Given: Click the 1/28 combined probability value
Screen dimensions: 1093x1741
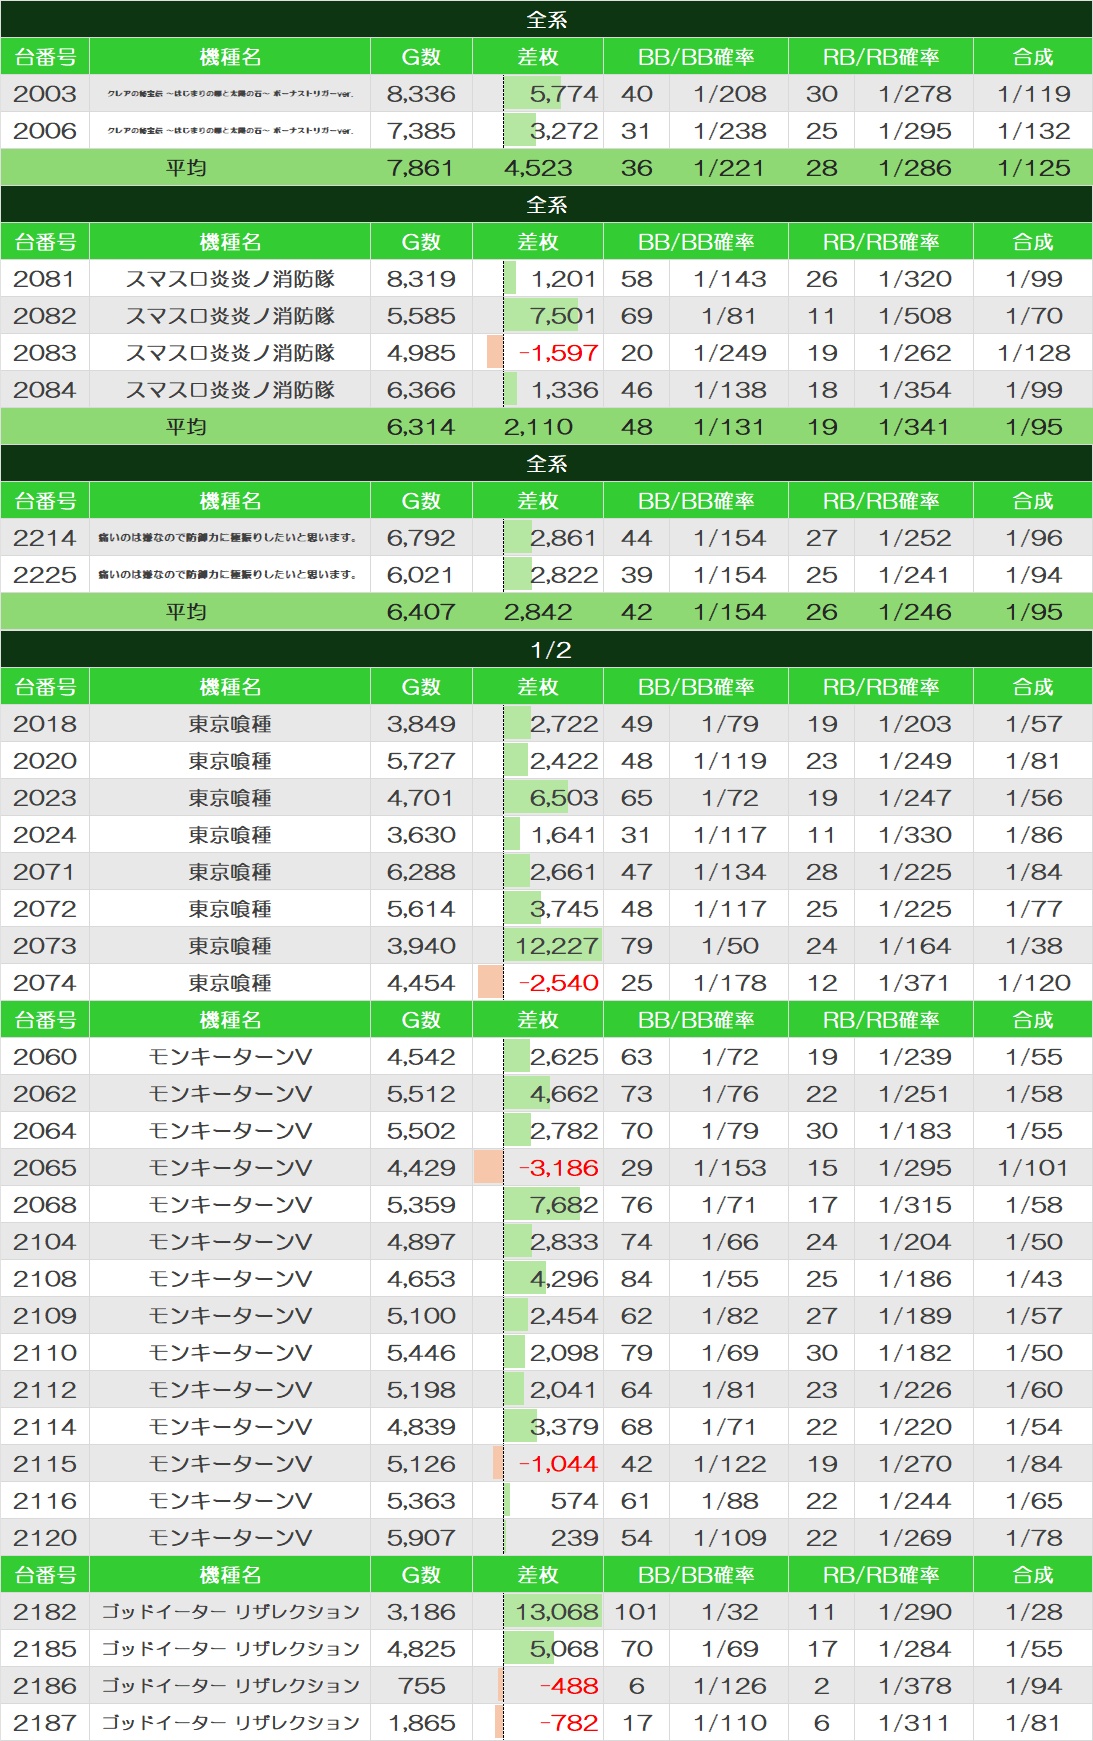Looking at the screenshot, I should [x=1033, y=1612].
